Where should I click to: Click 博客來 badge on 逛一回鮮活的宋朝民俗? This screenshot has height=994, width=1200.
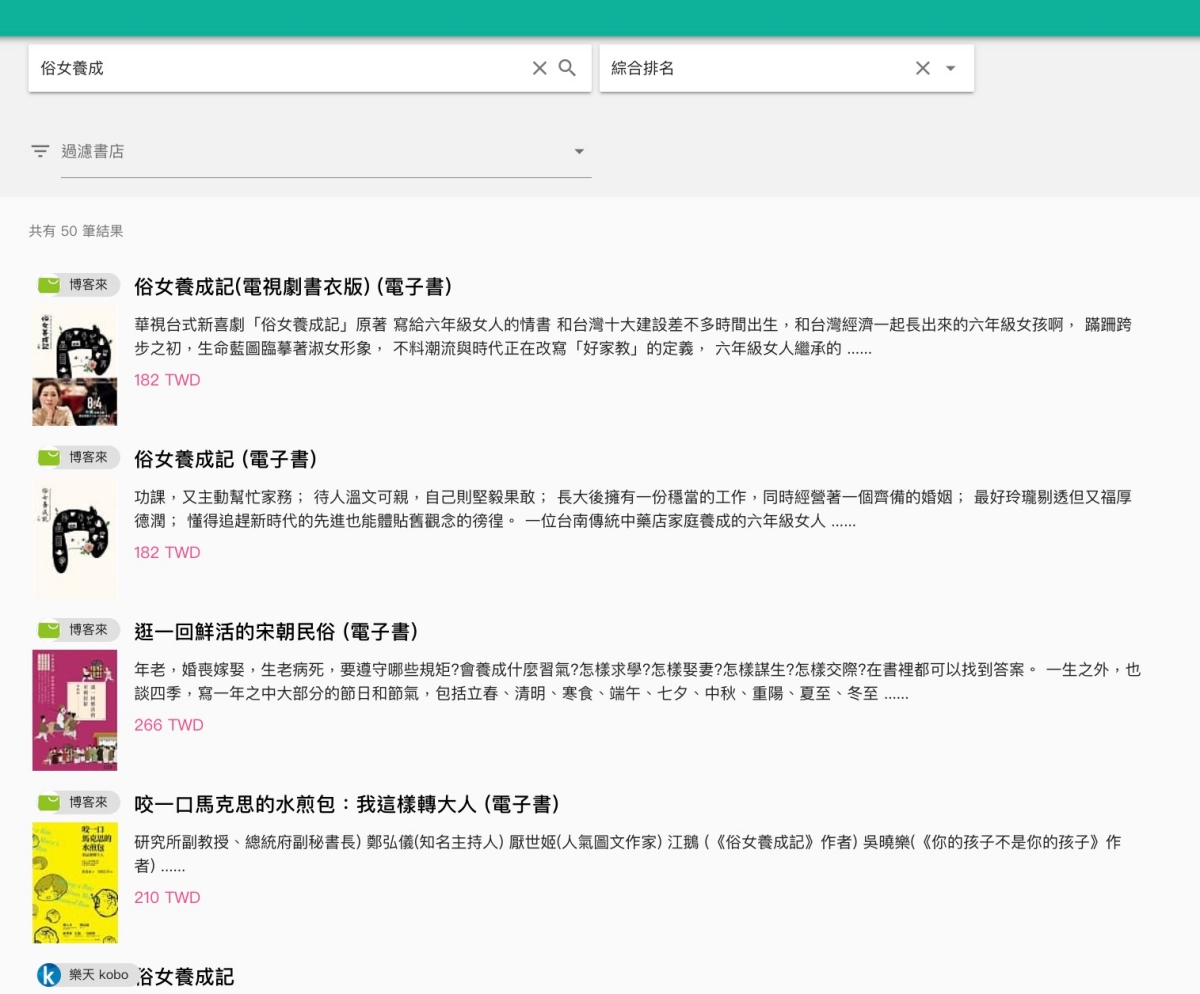coord(78,630)
